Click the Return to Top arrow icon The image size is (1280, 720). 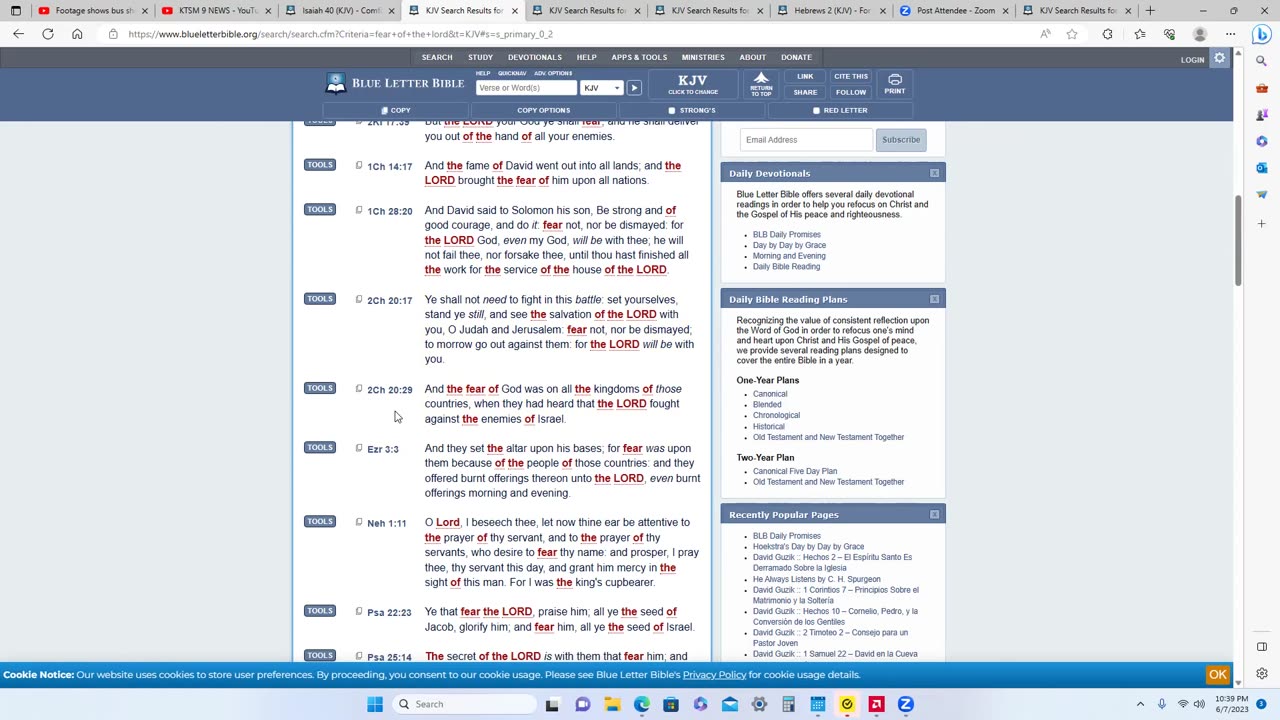761,84
